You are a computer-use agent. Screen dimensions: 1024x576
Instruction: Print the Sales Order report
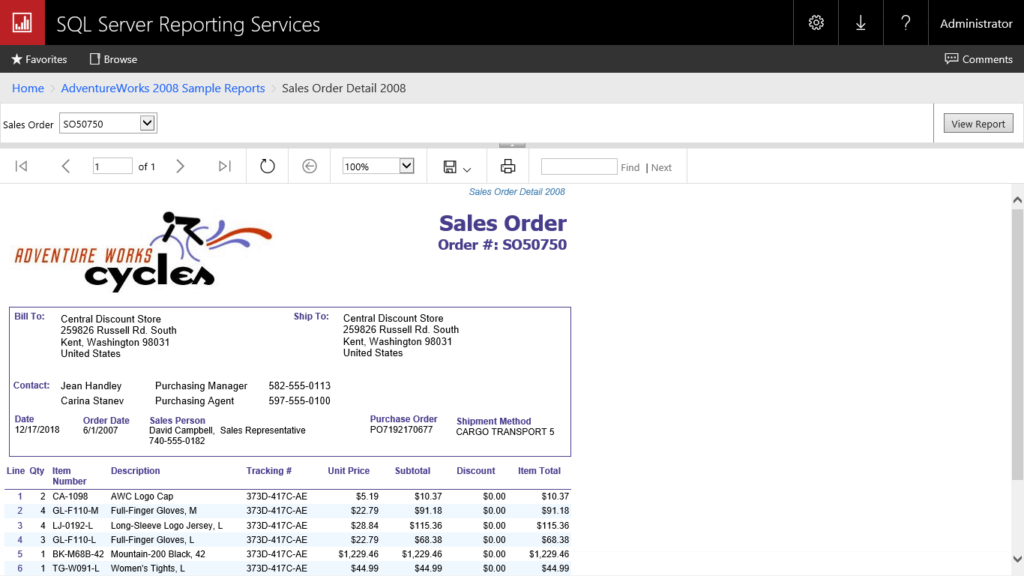click(x=507, y=166)
